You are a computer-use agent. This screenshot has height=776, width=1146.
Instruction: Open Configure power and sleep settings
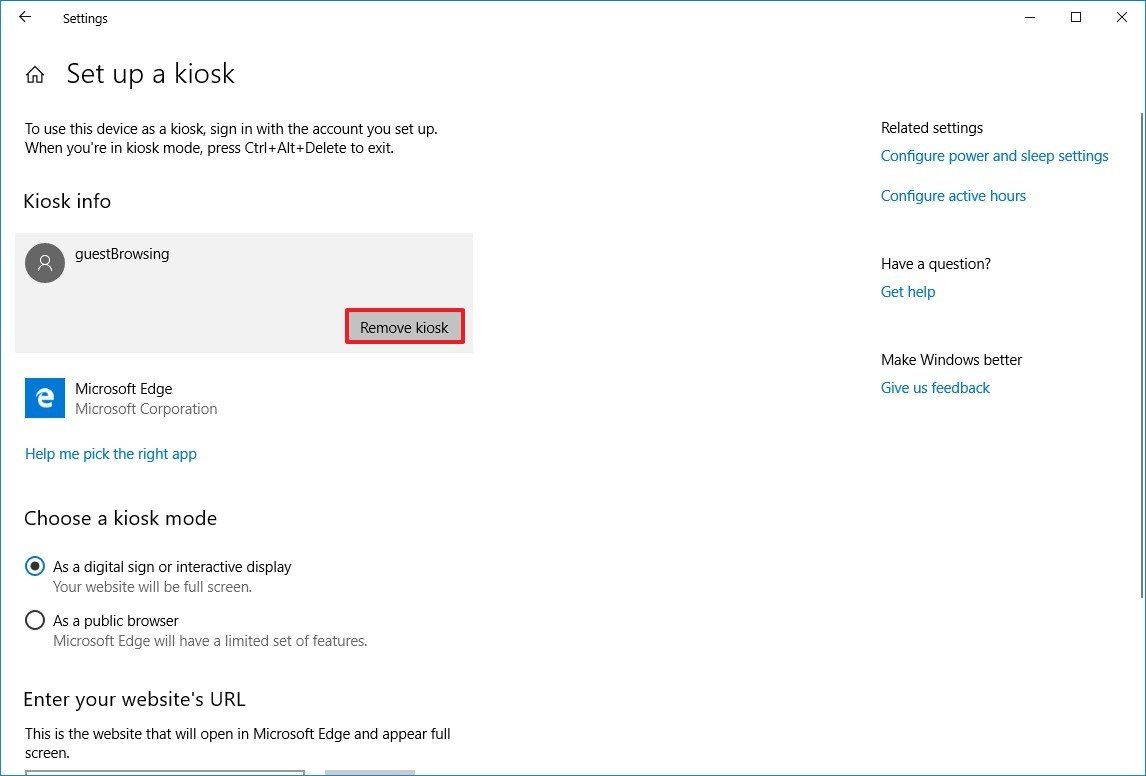click(994, 156)
